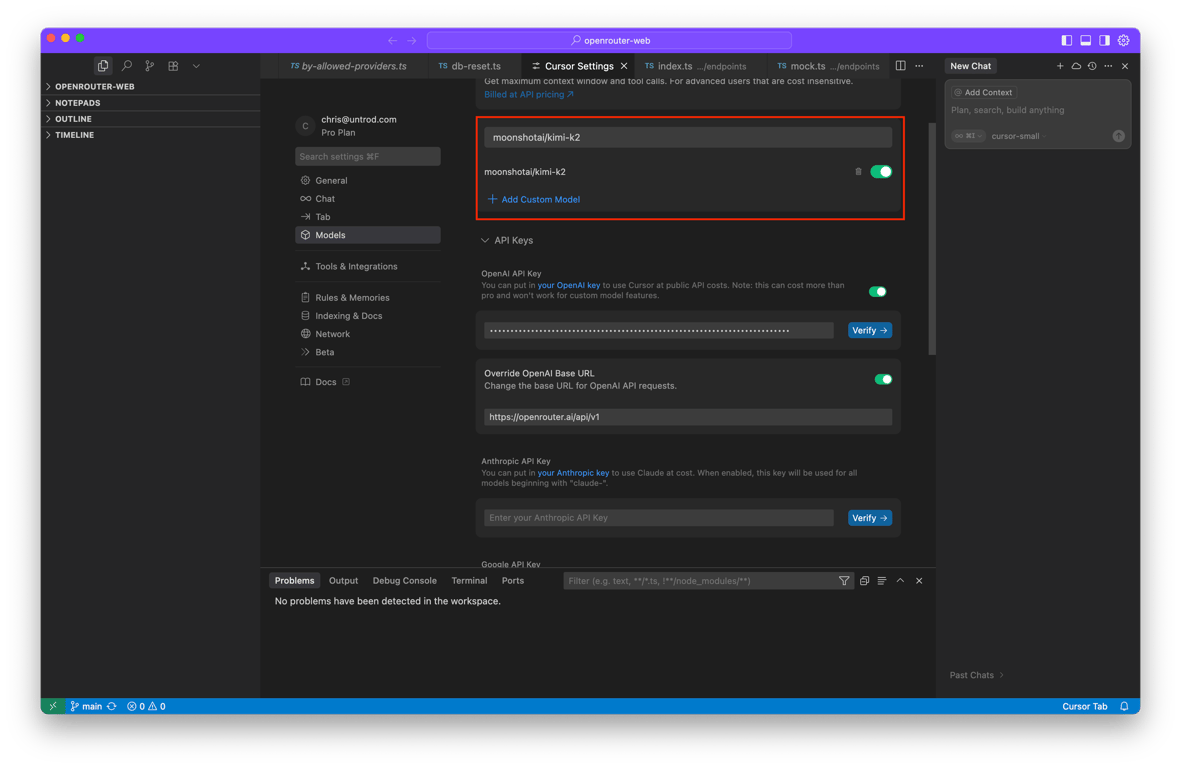Split the editor with the split icon
The height and width of the screenshot is (768, 1181).
900,66
